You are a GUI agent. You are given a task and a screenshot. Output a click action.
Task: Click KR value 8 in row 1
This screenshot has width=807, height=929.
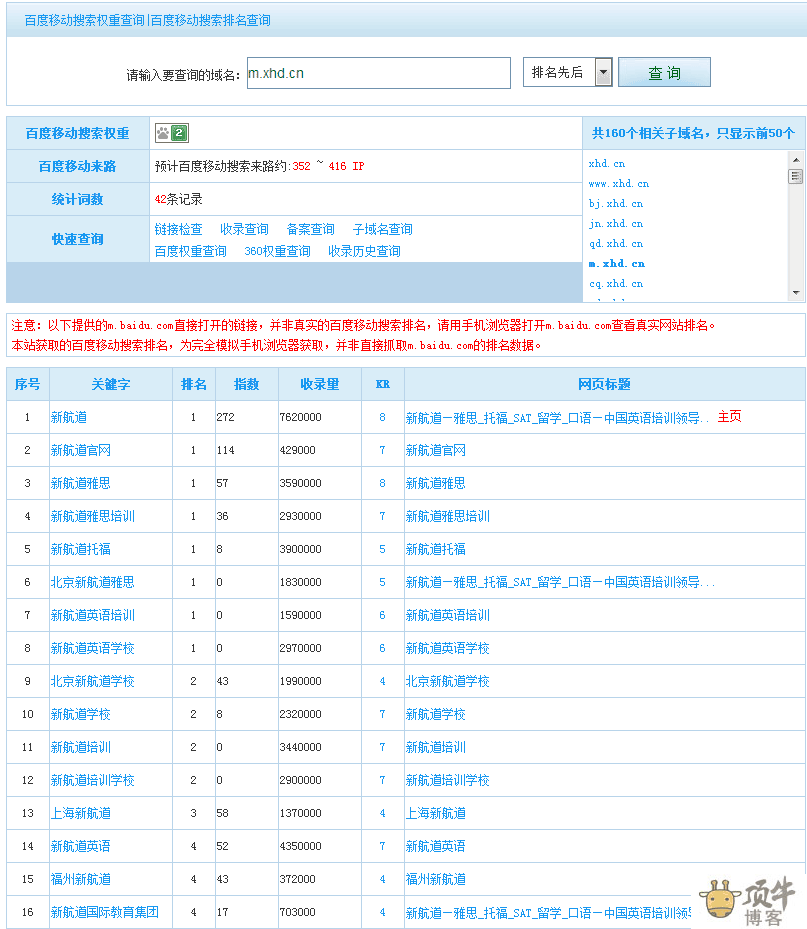click(382, 418)
